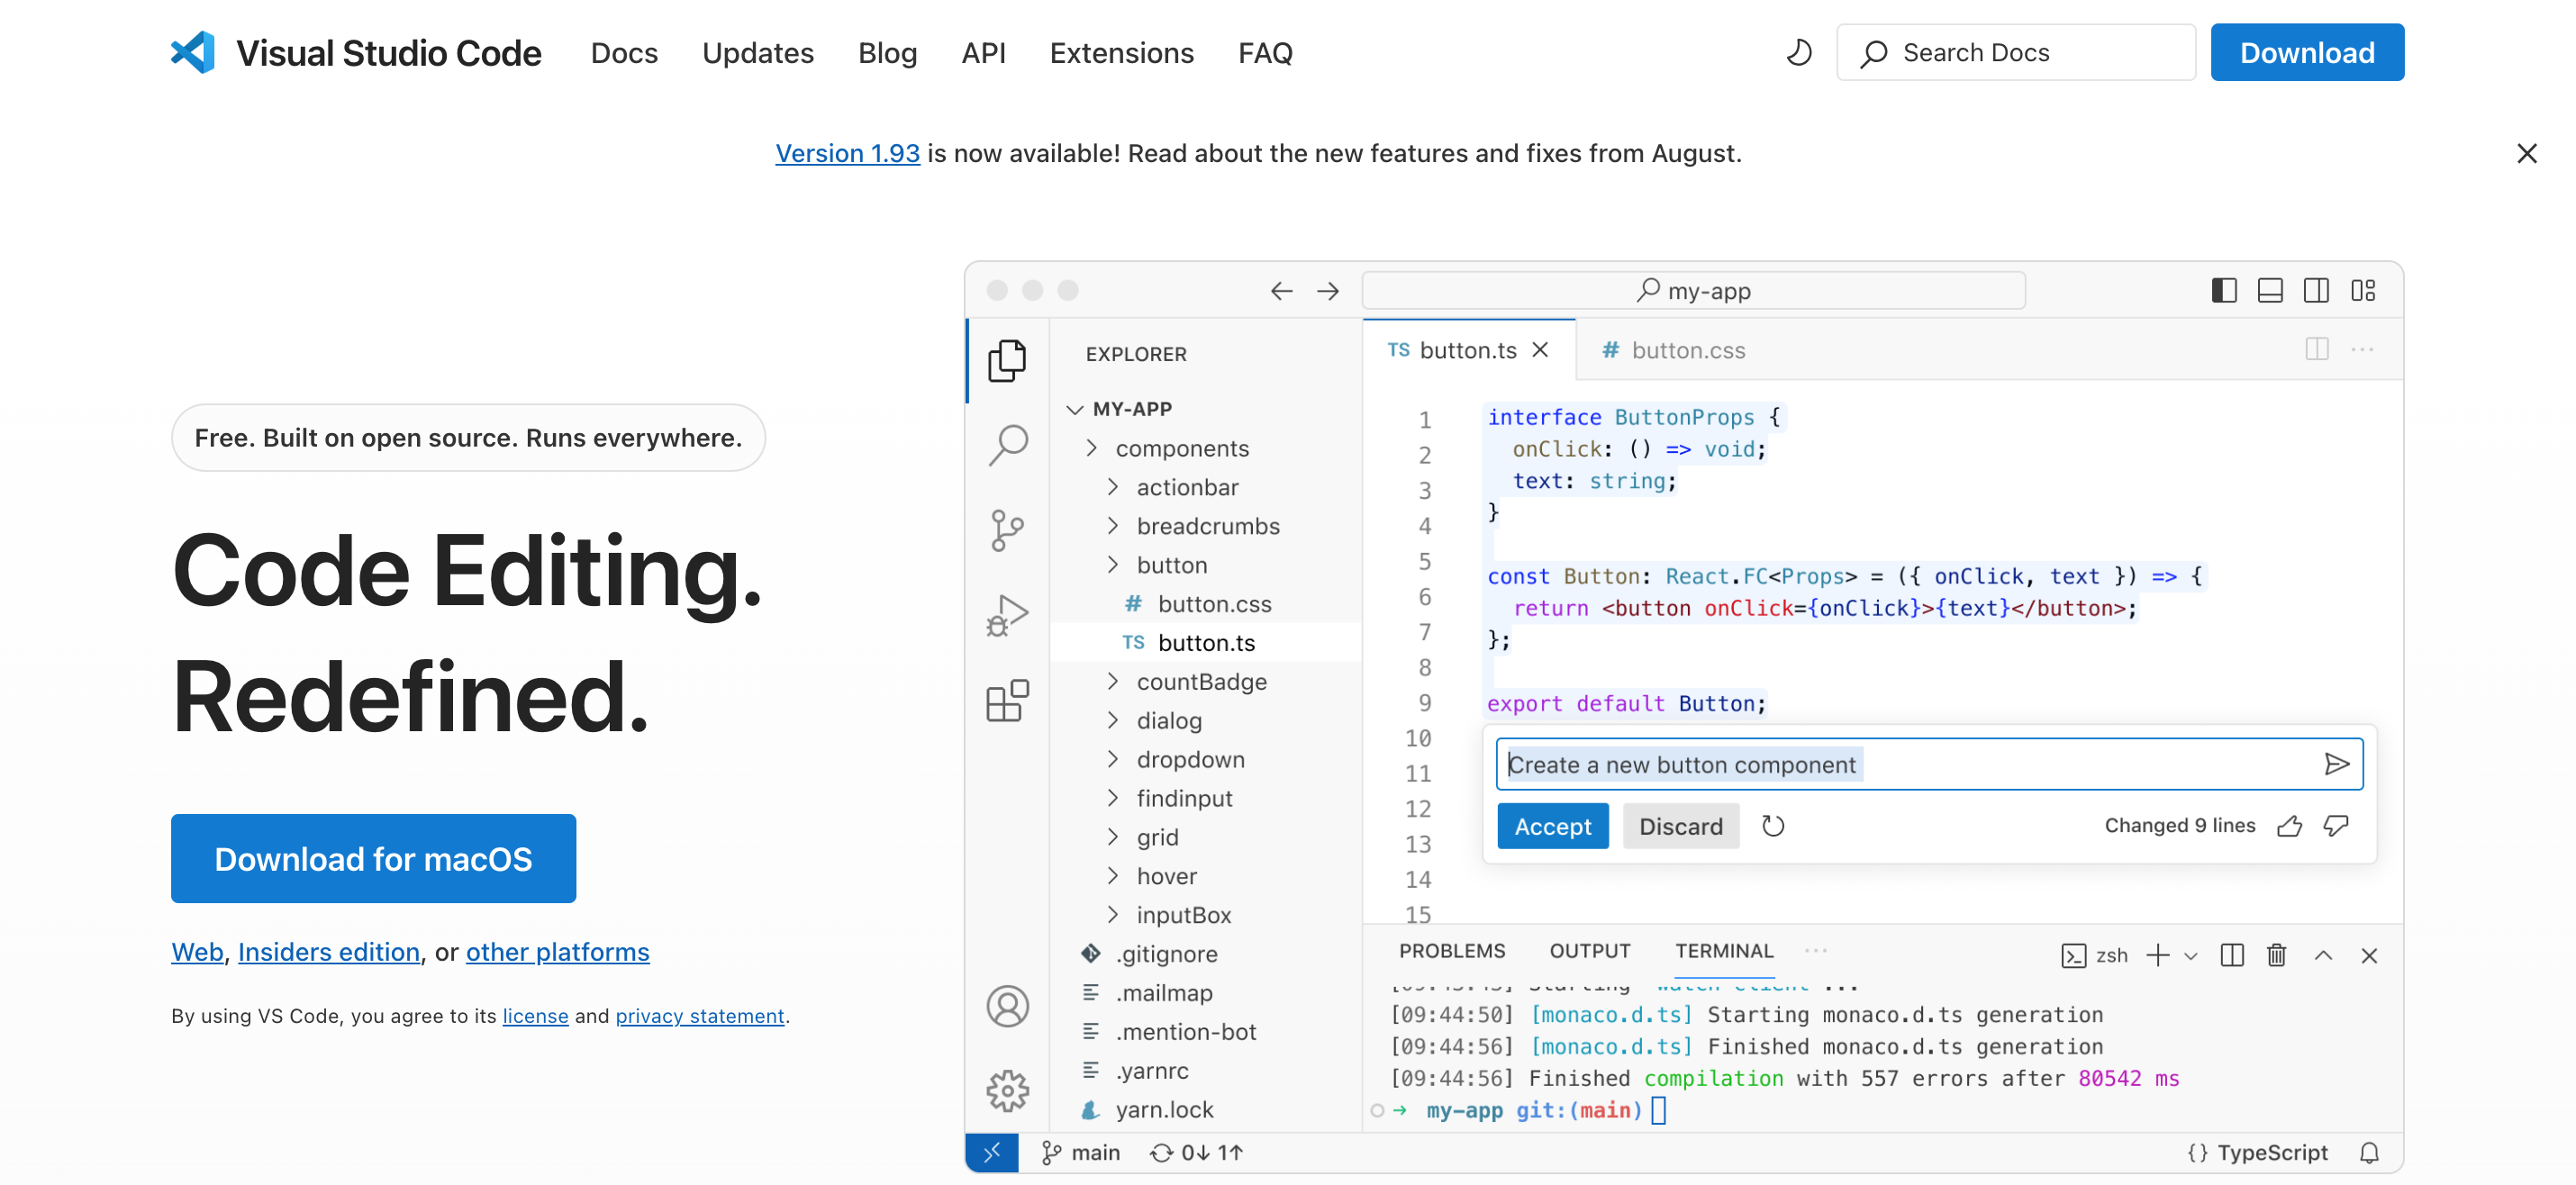Open the Source Control view icon
The height and width of the screenshot is (1185, 2576).
tap(1007, 529)
